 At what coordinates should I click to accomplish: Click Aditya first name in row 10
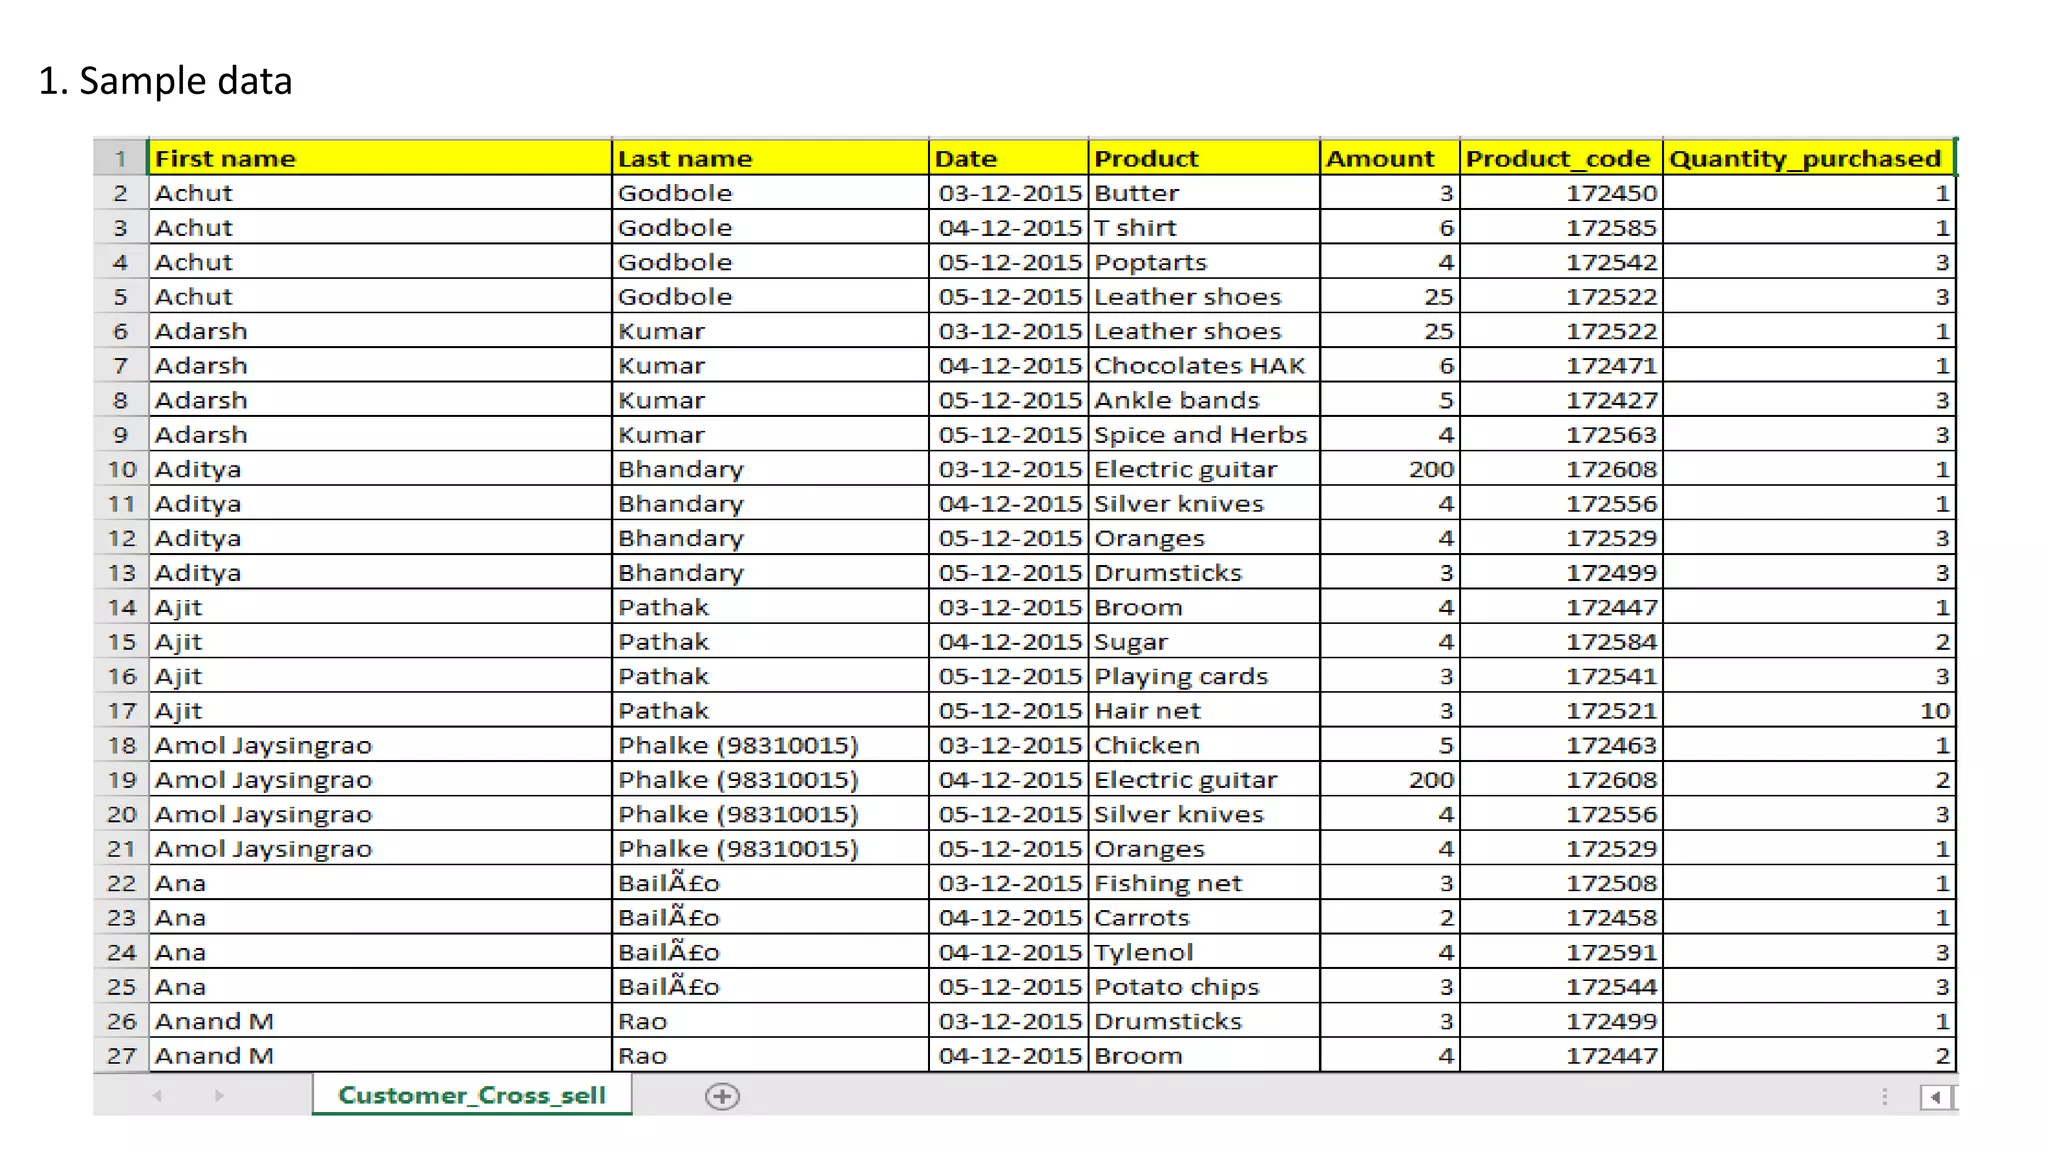pos(380,469)
